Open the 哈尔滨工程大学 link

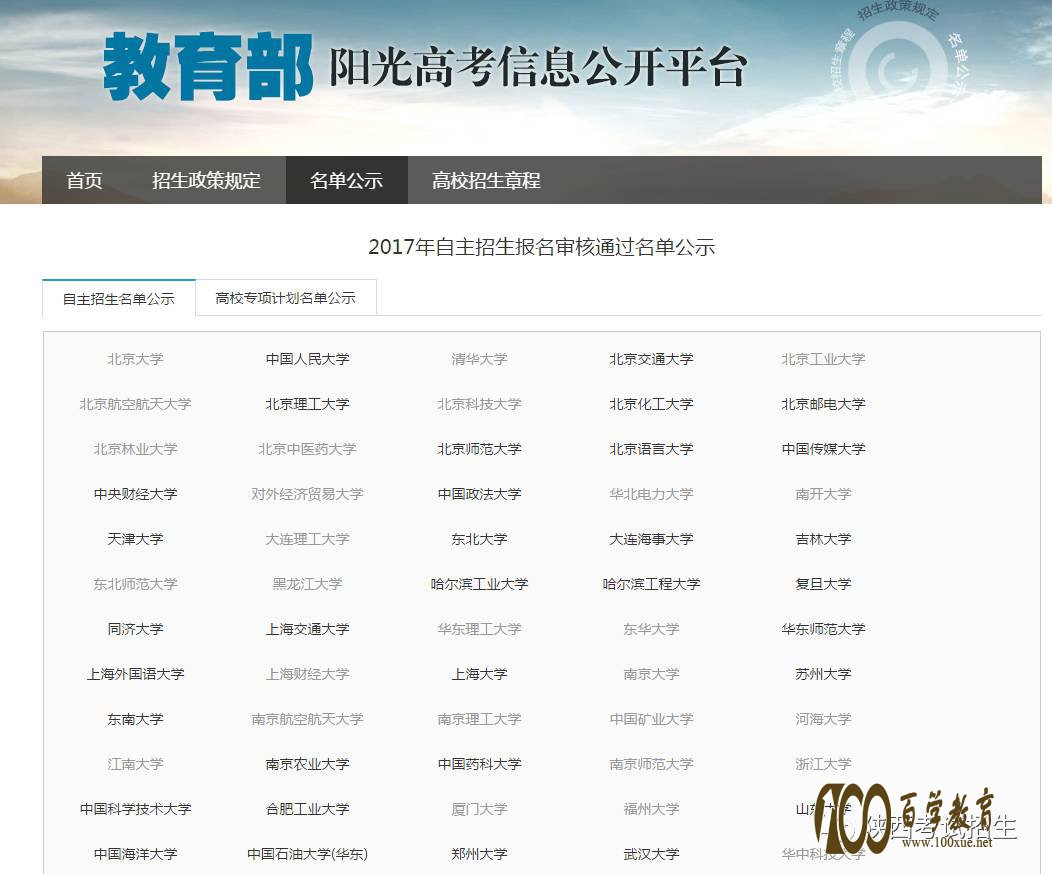651,584
